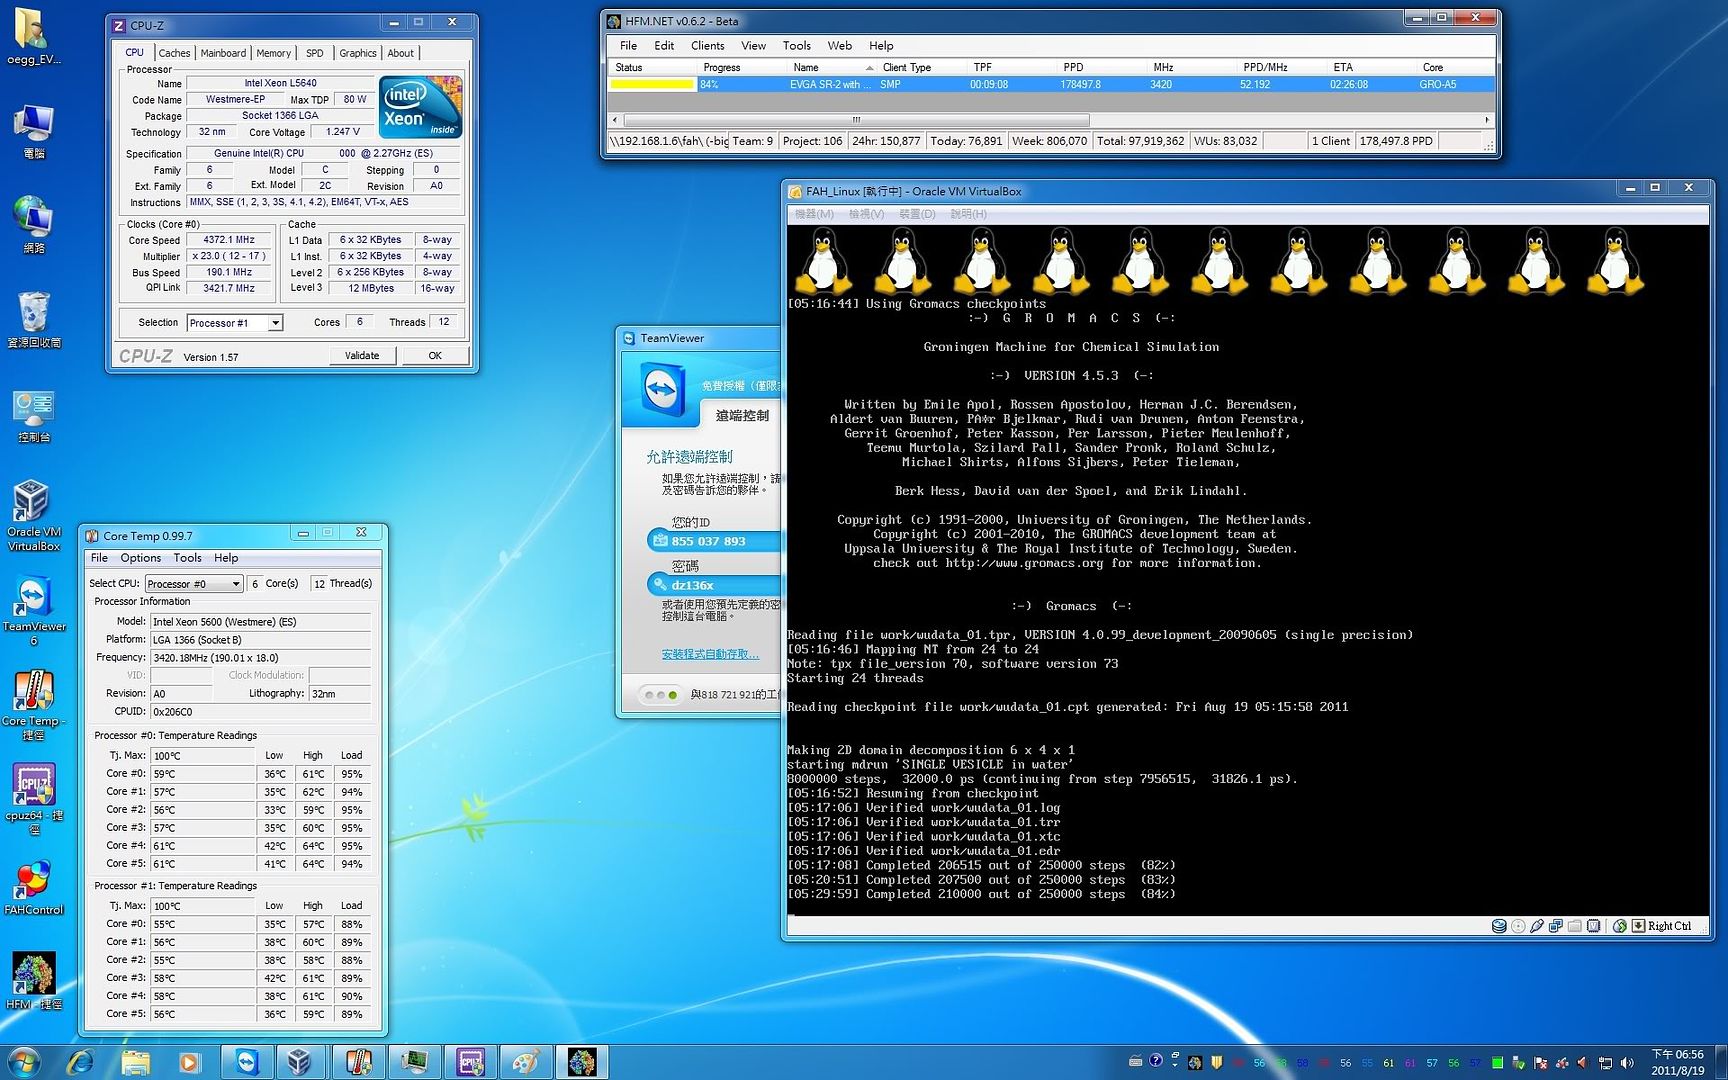Open the Options menu in Core Temp
Image resolution: width=1728 pixels, height=1080 pixels.
click(x=140, y=558)
